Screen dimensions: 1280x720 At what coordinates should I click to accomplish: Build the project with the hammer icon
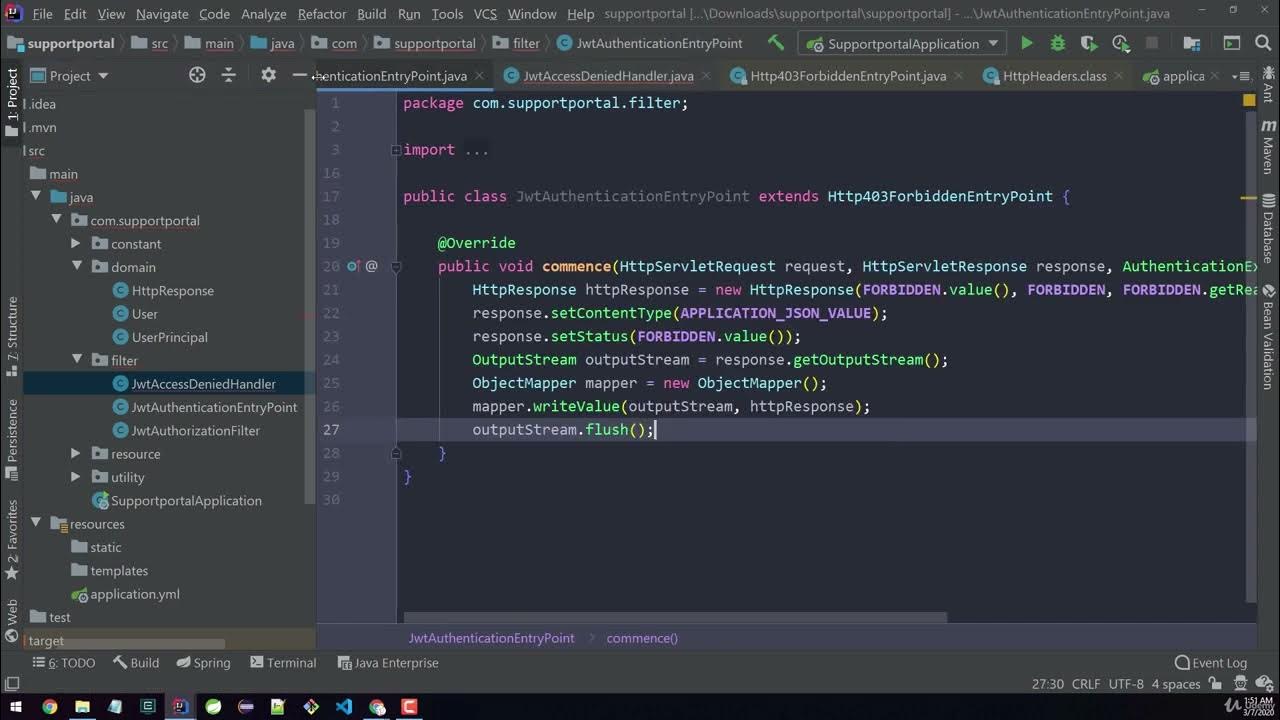776,43
